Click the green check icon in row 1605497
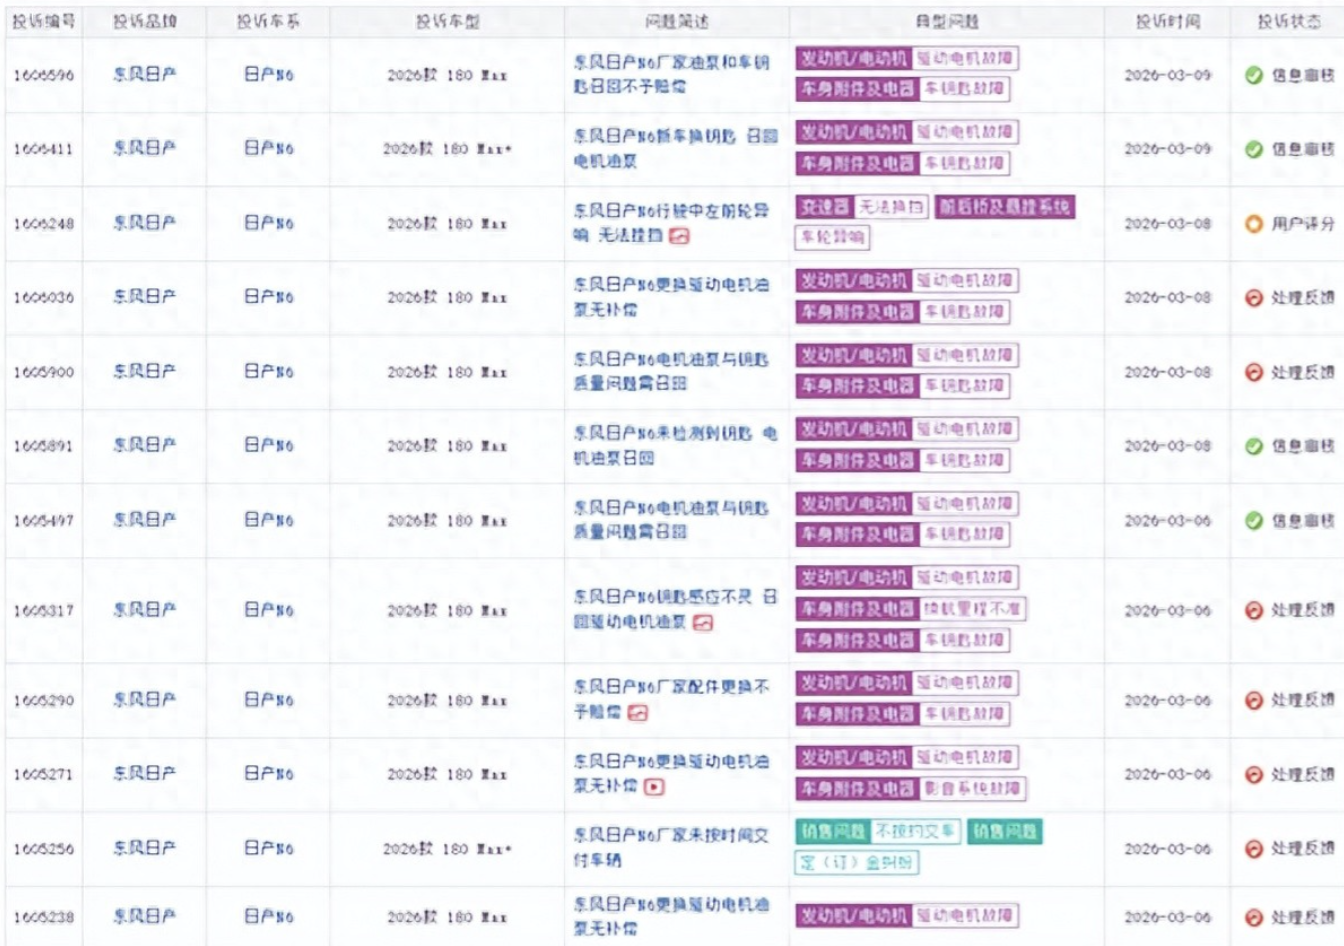The image size is (1344, 946). (x=1254, y=521)
